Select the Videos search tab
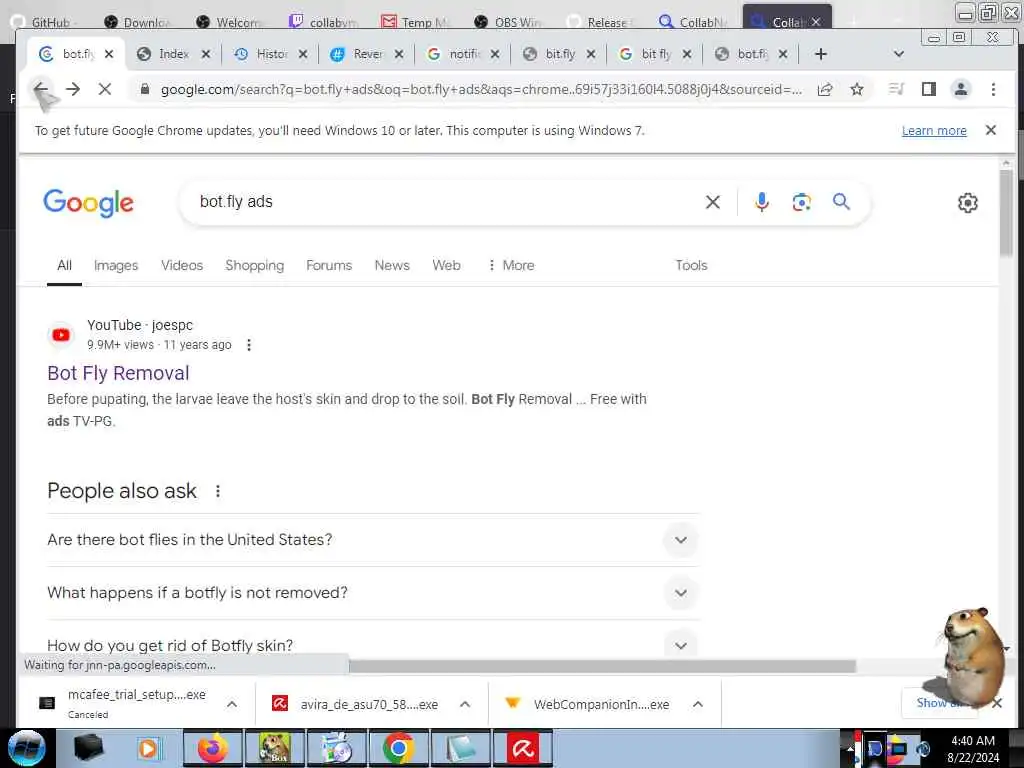 click(182, 265)
